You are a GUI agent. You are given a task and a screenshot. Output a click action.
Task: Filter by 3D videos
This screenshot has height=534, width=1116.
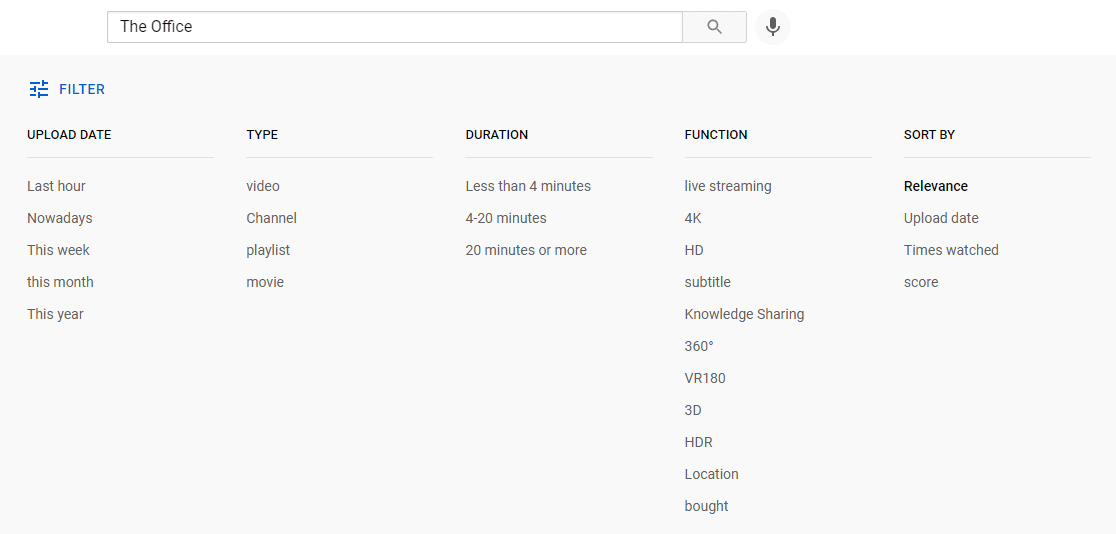(x=693, y=410)
